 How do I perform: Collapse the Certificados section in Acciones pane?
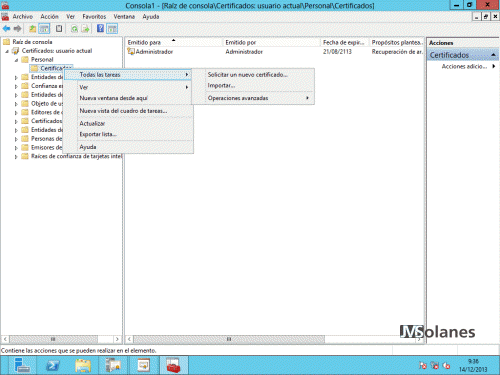pos(493,55)
